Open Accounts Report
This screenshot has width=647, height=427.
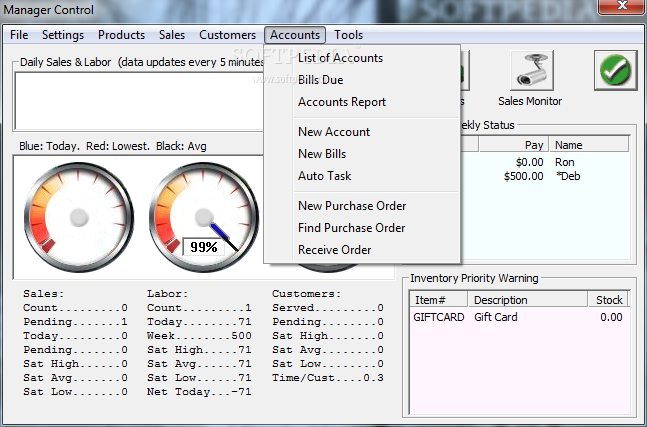pyautogui.click(x=362, y=102)
